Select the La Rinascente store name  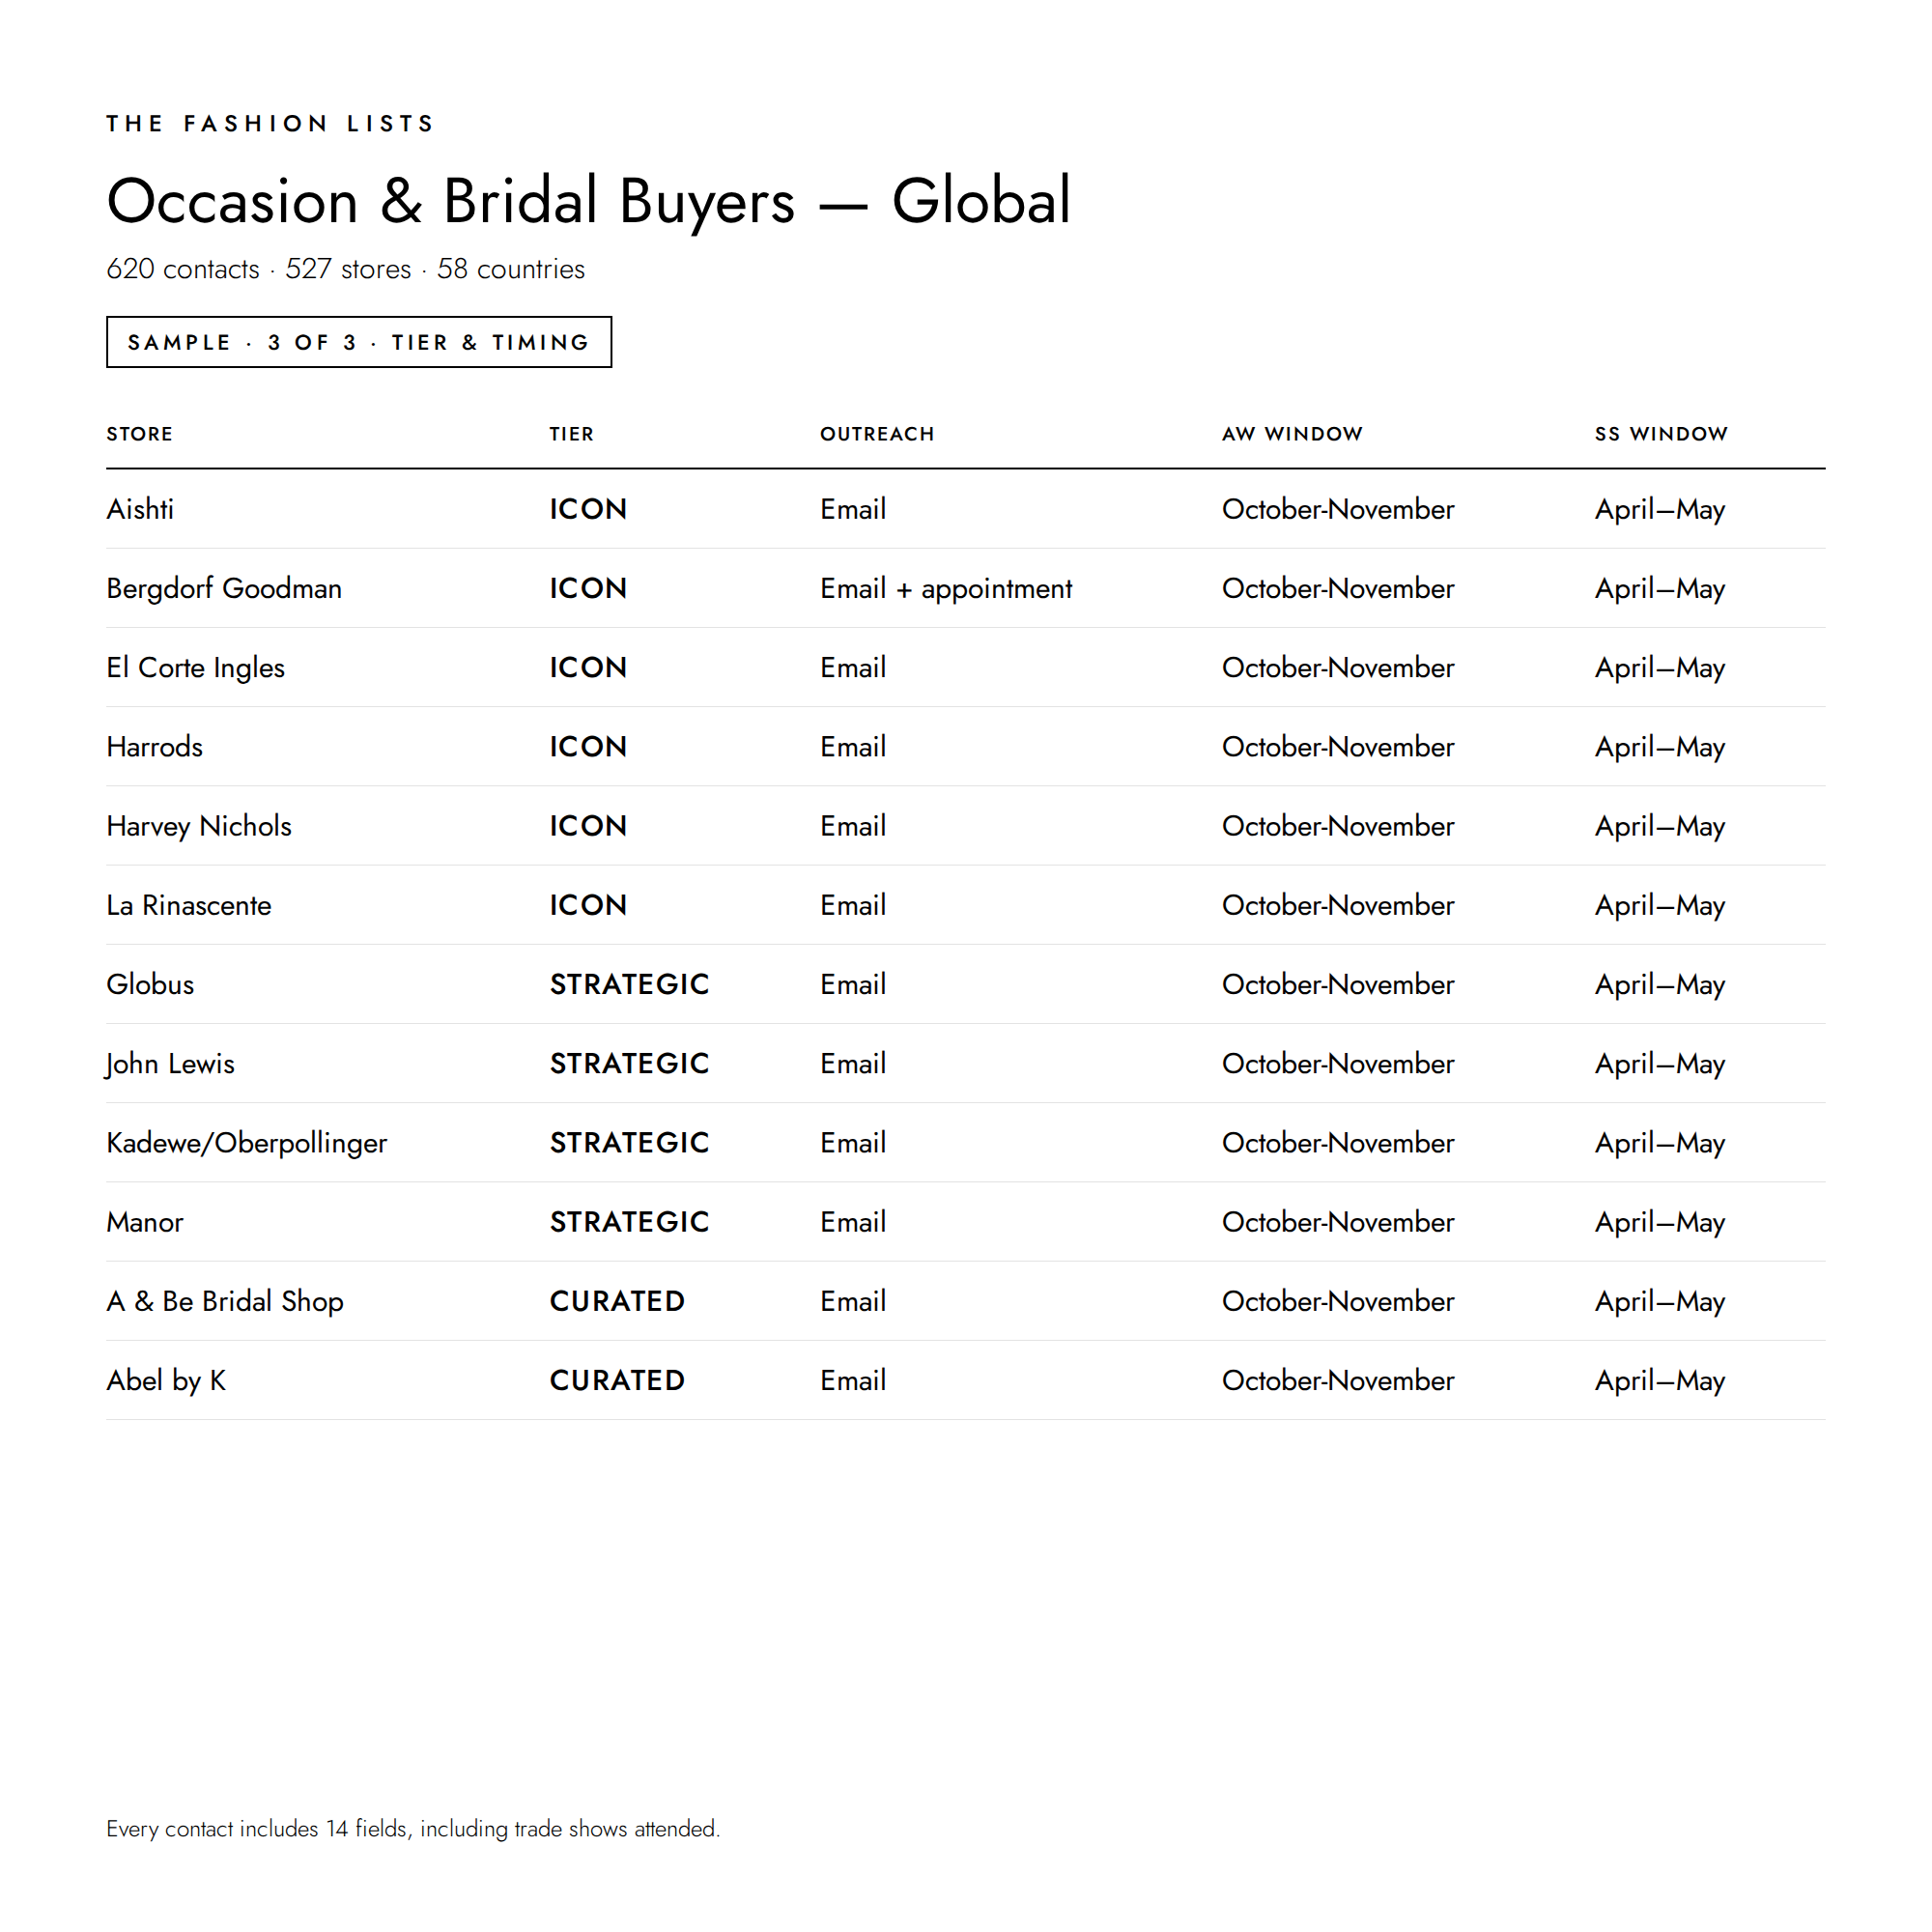coord(189,905)
